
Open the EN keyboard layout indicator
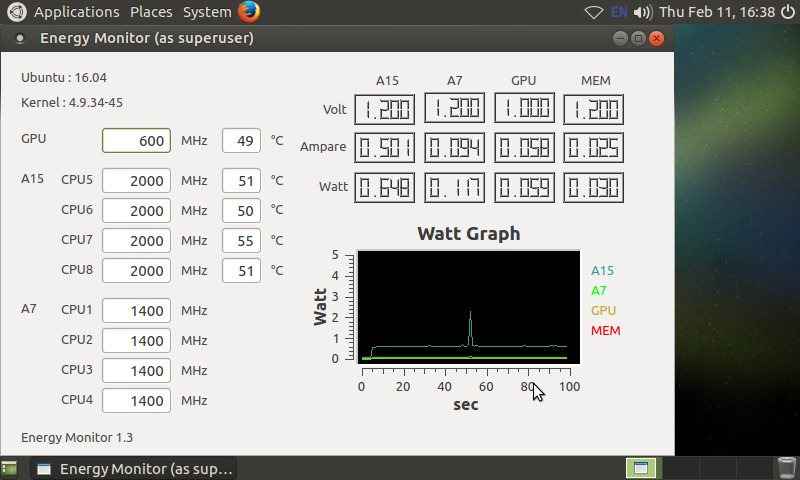click(619, 12)
